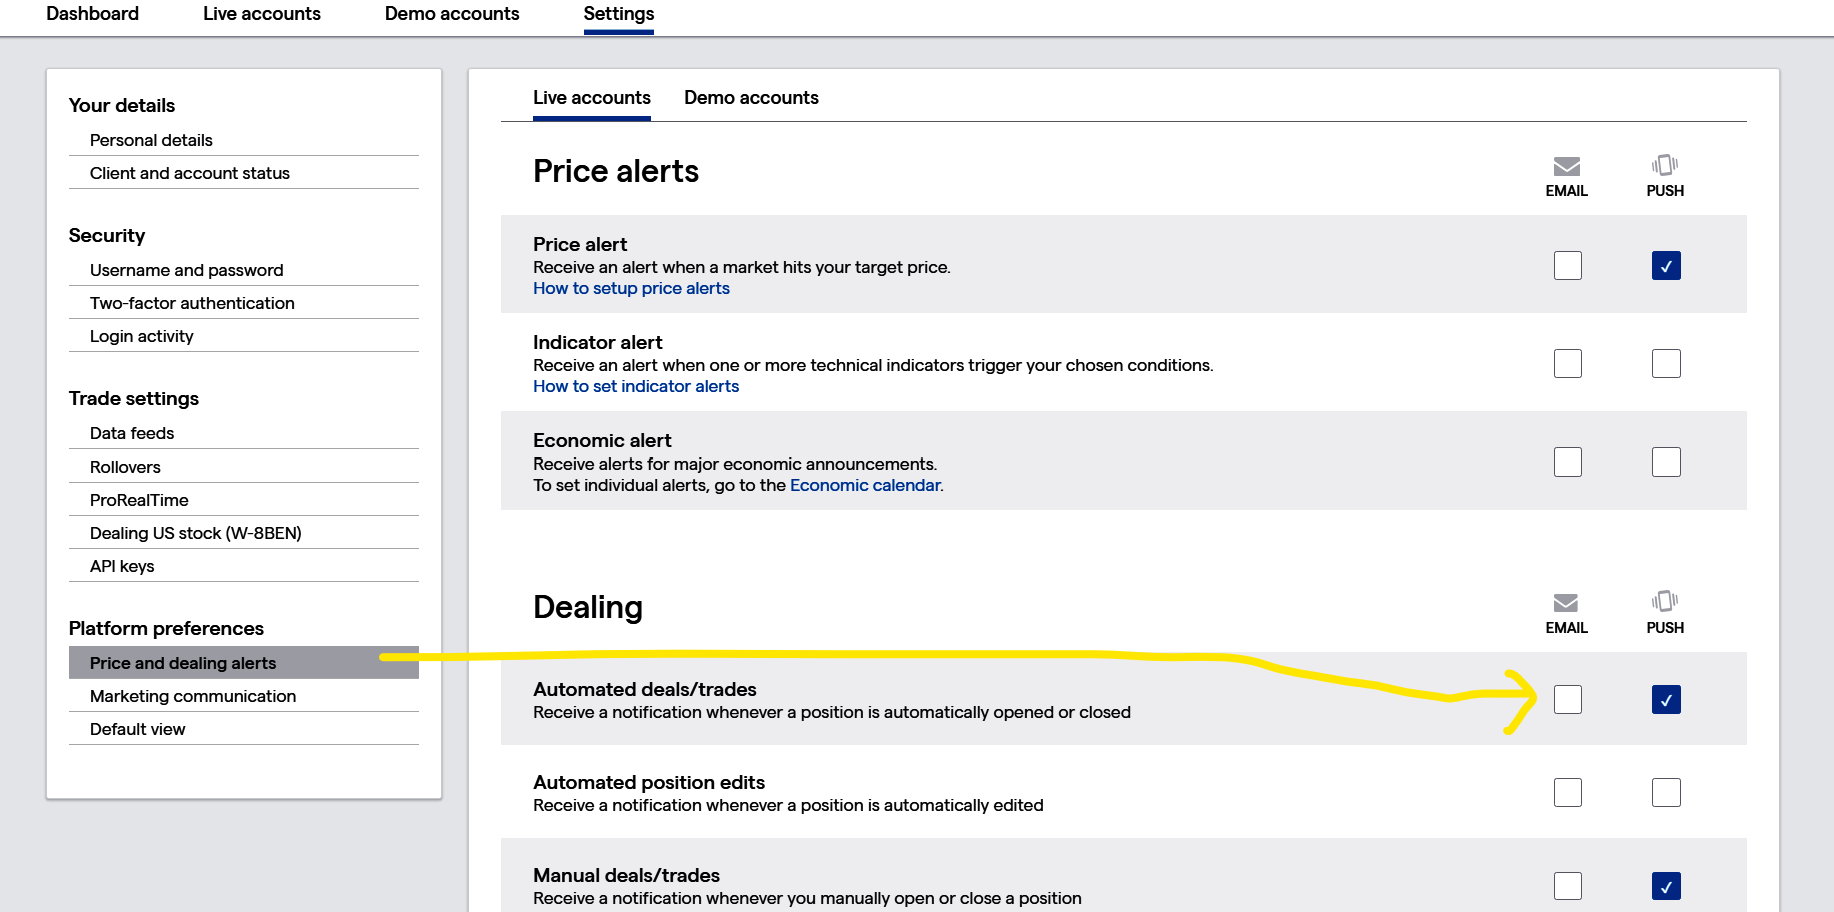Open Live accounts in top navigation
The height and width of the screenshot is (912, 1834).
pyautogui.click(x=262, y=14)
